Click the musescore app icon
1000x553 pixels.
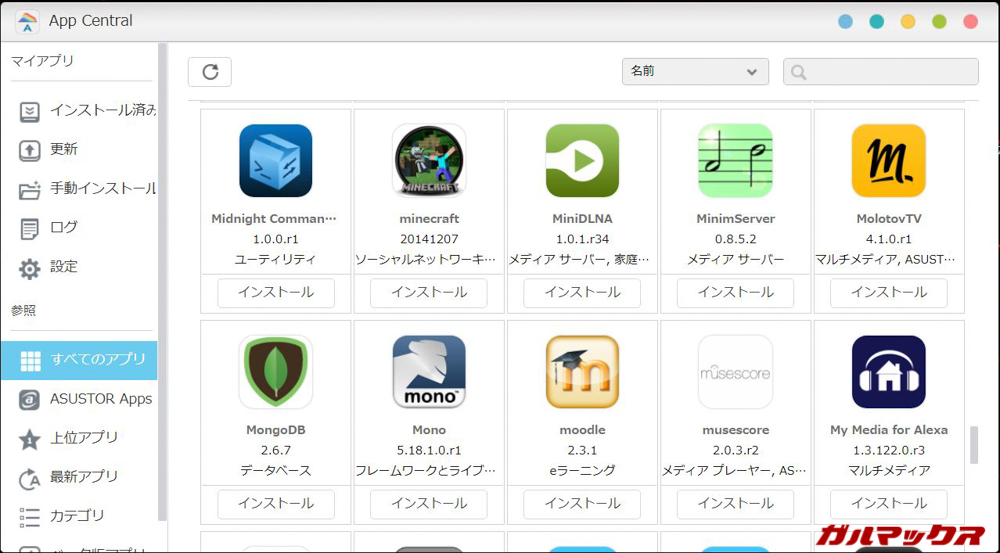(x=735, y=372)
